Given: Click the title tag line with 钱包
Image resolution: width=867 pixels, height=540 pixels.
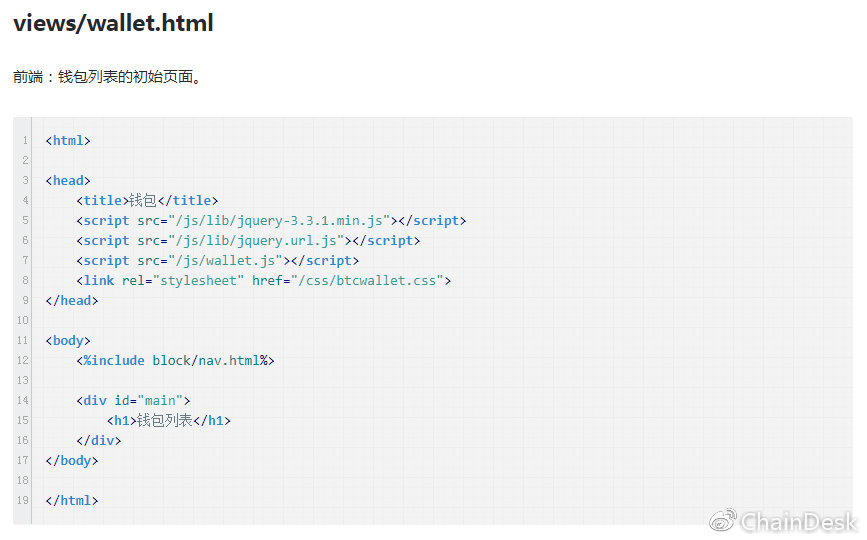Looking at the screenshot, I should tap(147, 201).
